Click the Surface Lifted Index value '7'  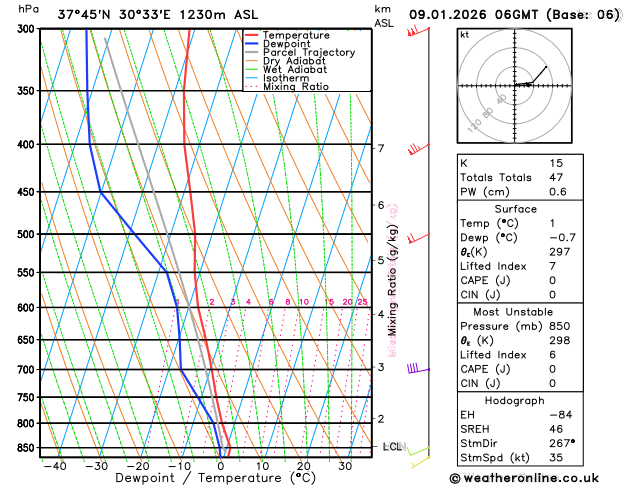(x=553, y=266)
